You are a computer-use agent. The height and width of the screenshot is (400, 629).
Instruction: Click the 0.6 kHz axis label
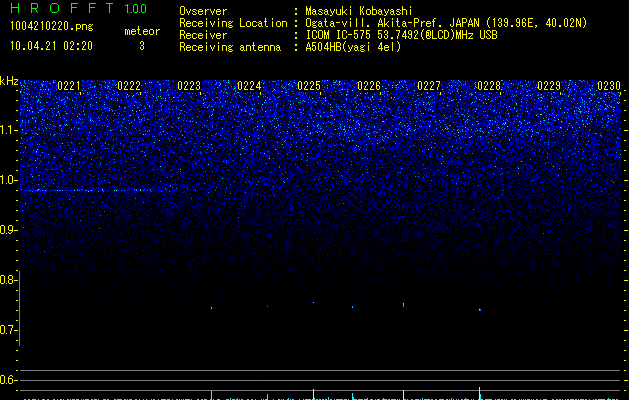point(8,380)
